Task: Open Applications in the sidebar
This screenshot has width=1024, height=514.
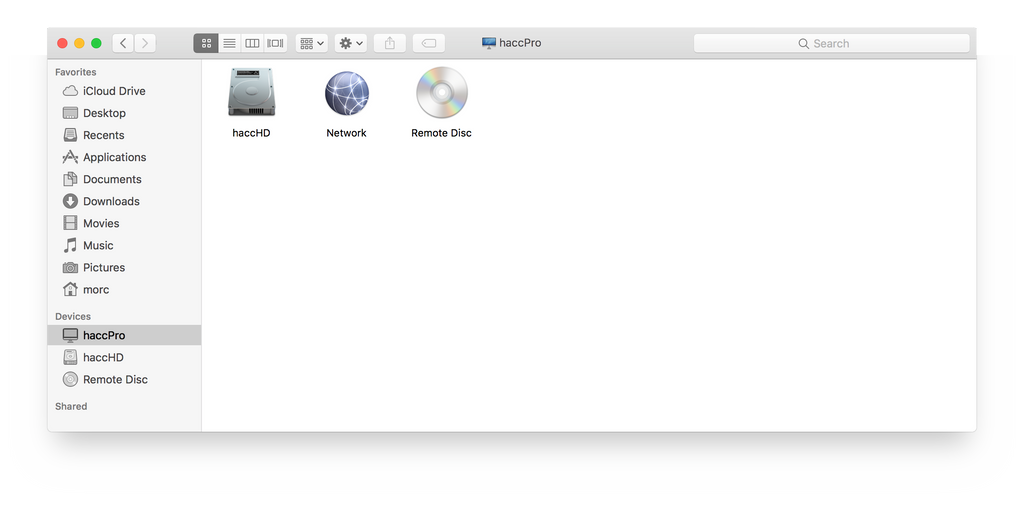Action: (x=124, y=157)
